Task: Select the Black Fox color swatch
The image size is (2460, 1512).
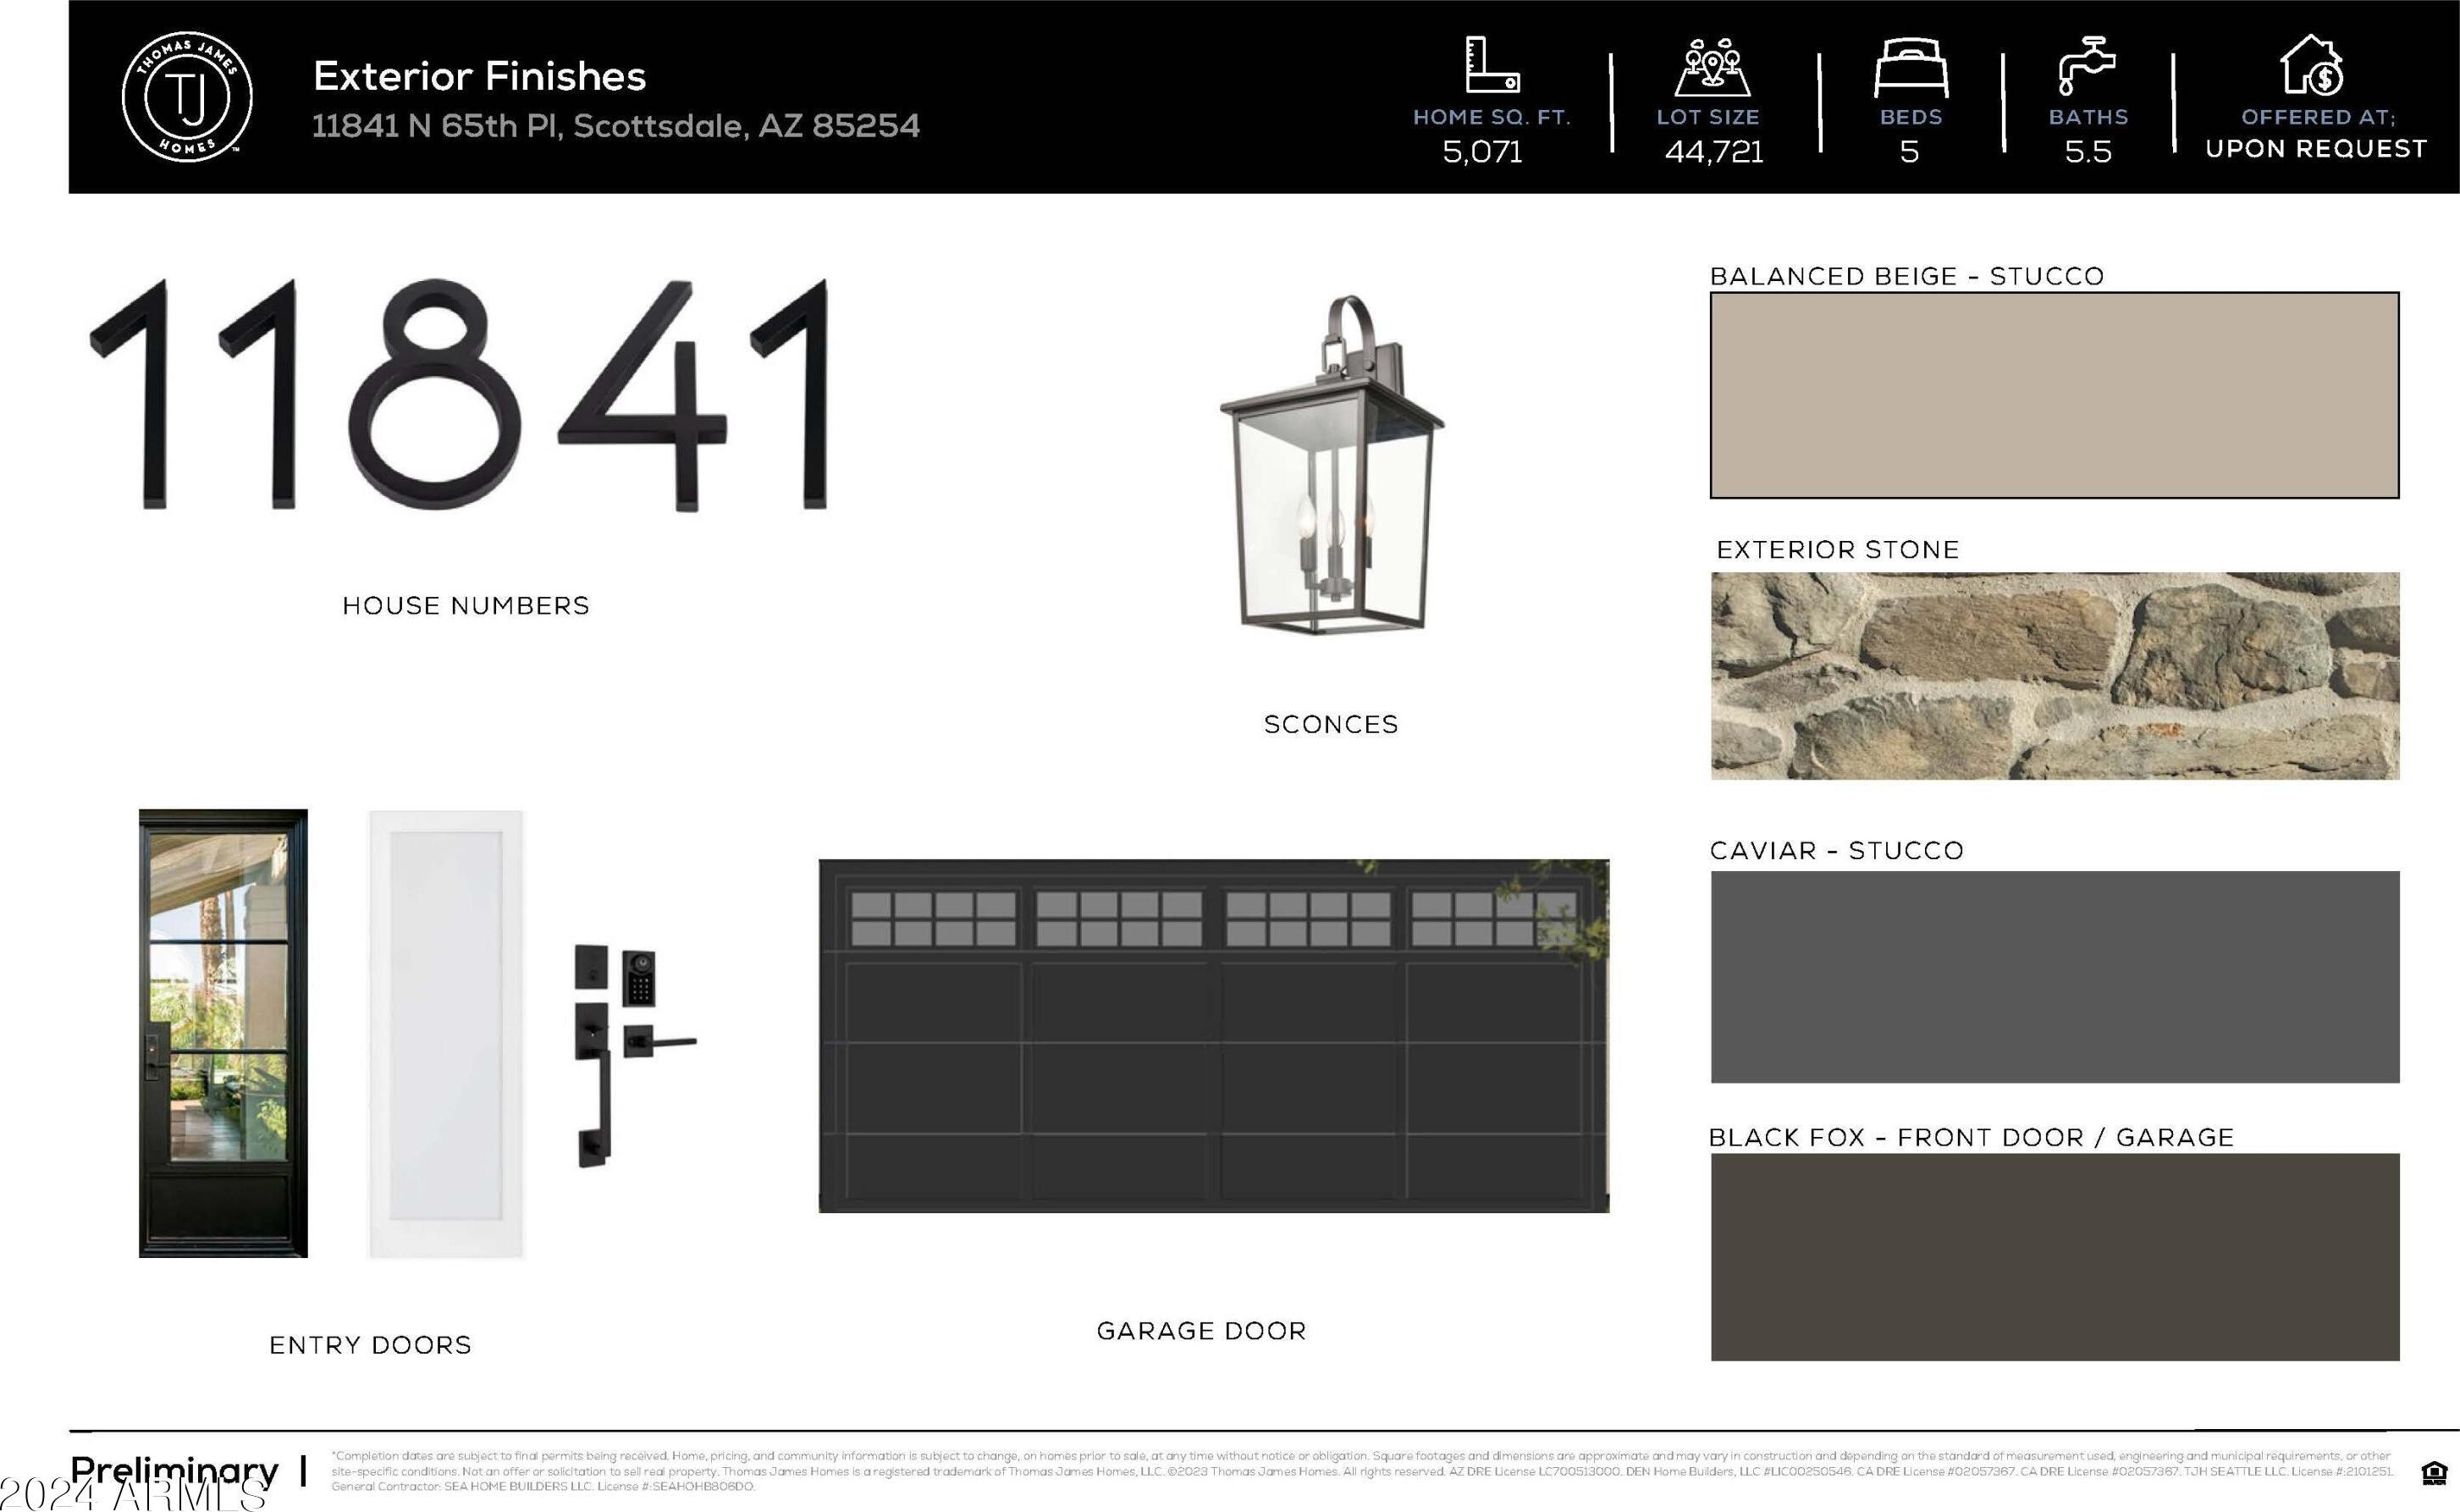Action: tap(2054, 1257)
